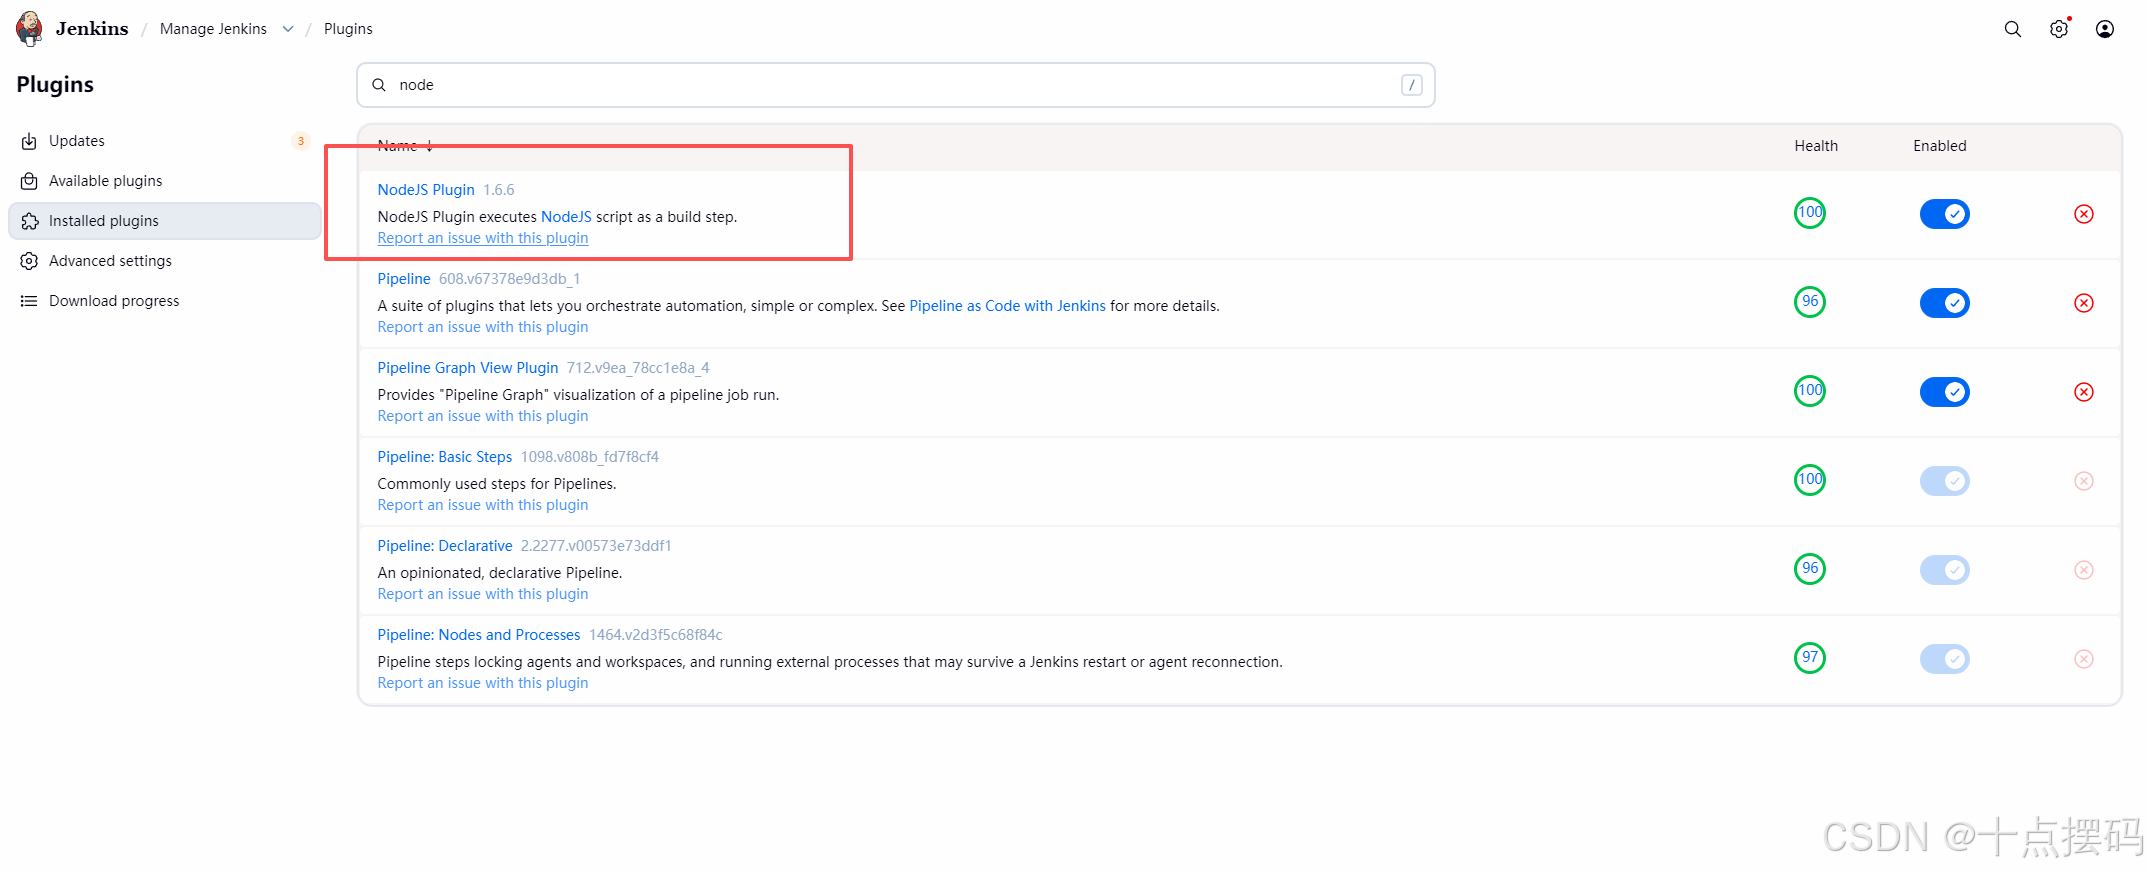
Task: Select Installed plugins in sidebar
Action: (x=165, y=221)
